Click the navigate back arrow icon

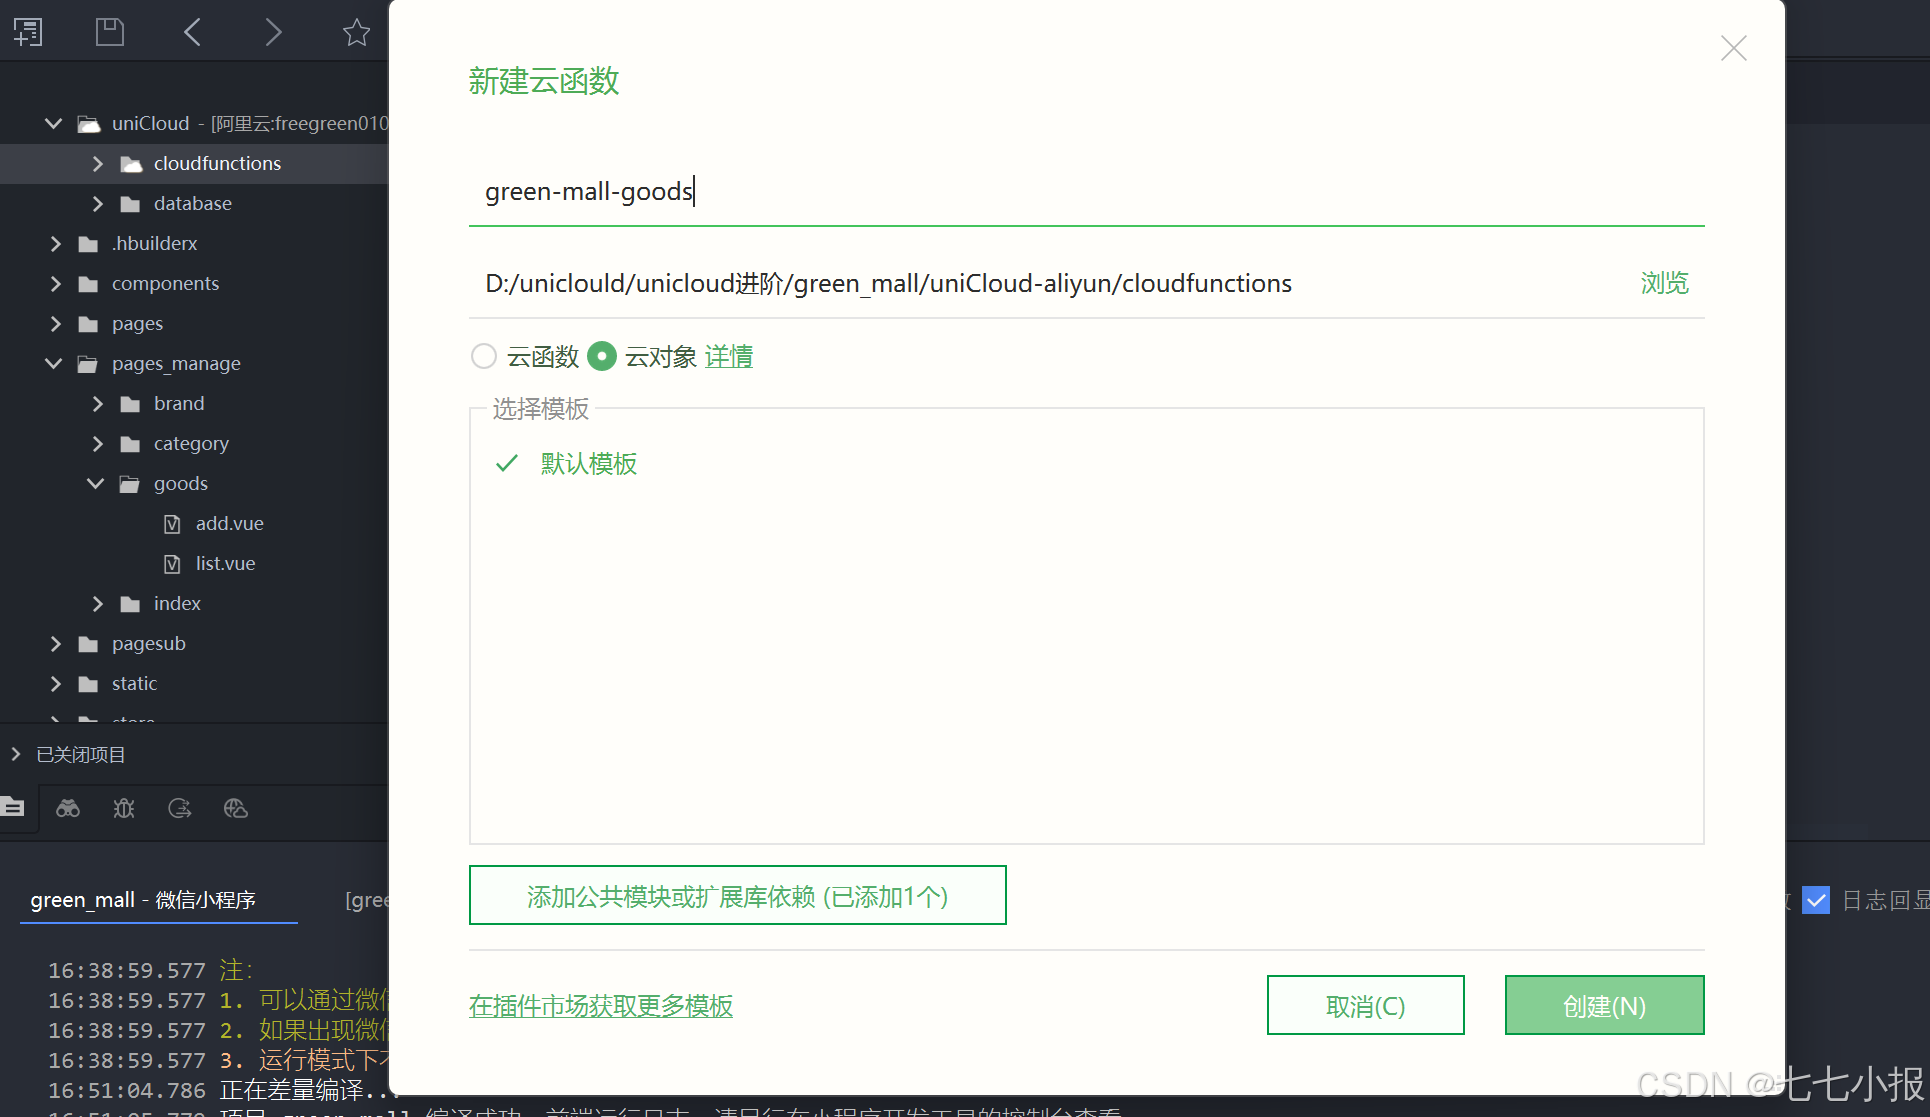point(193,32)
